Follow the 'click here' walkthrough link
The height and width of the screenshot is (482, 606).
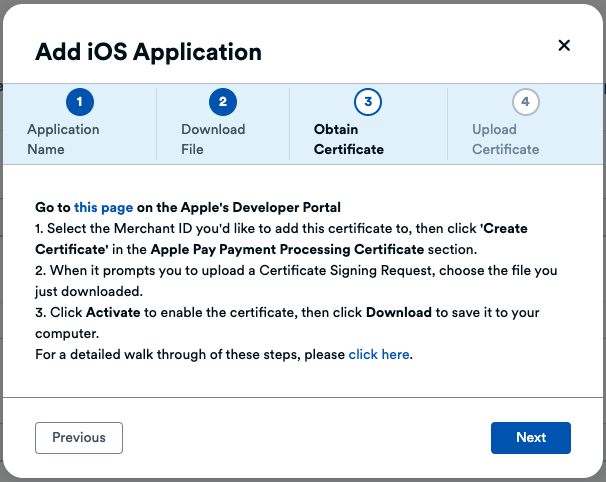click(379, 355)
